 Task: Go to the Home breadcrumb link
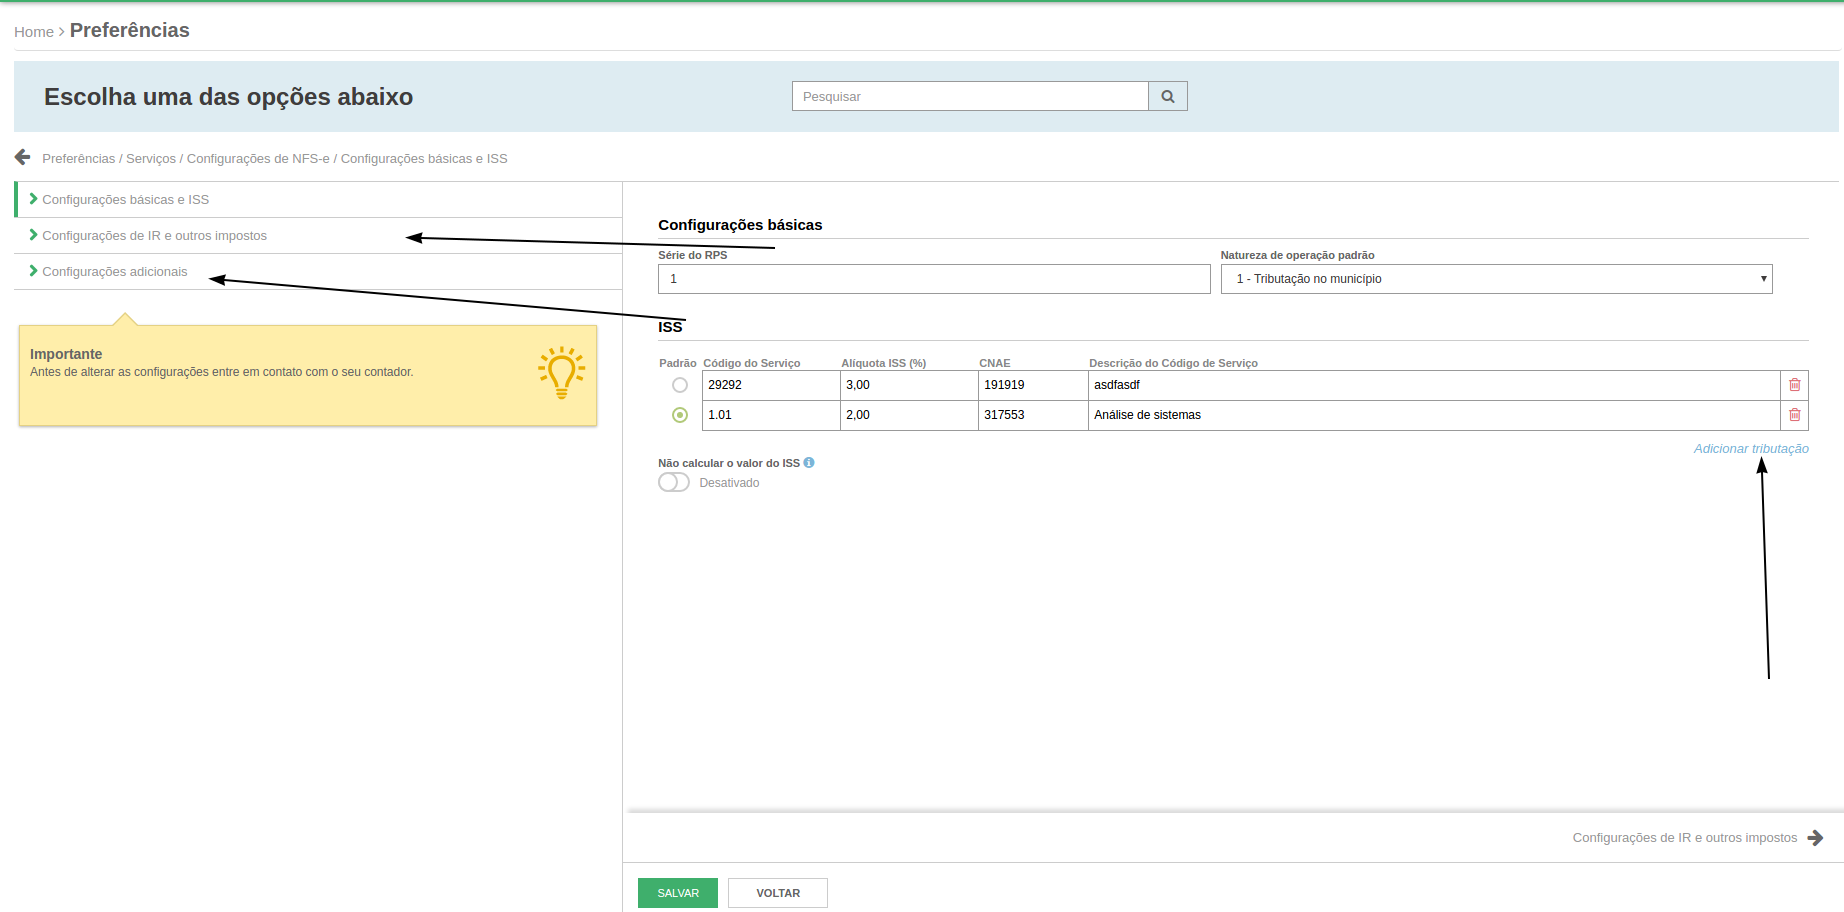[34, 32]
